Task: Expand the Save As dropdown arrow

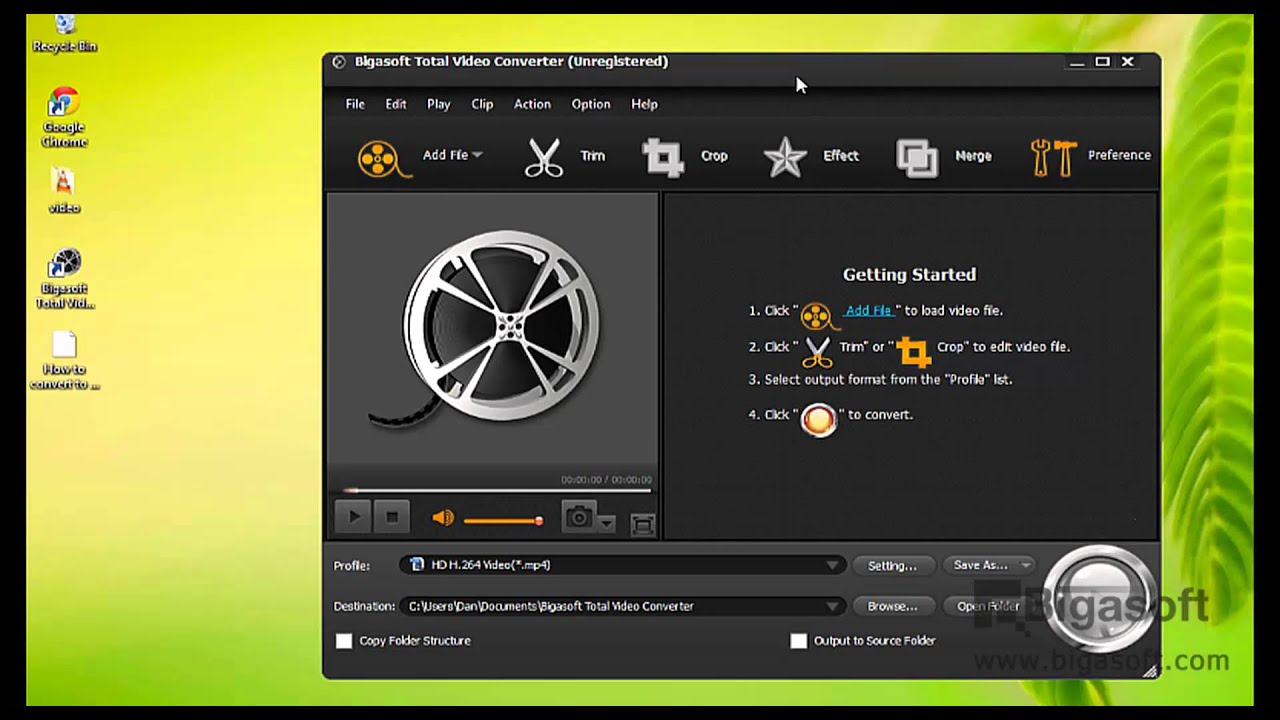Action: (x=1025, y=566)
